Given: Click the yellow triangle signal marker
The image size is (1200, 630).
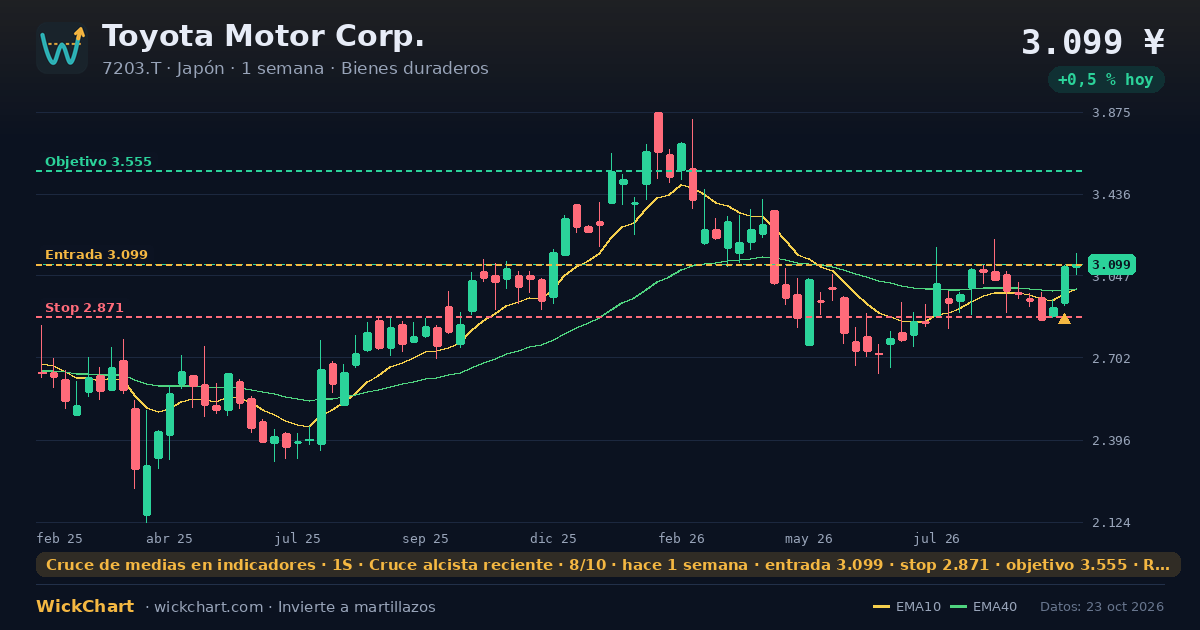Looking at the screenshot, I should coord(1064,319).
